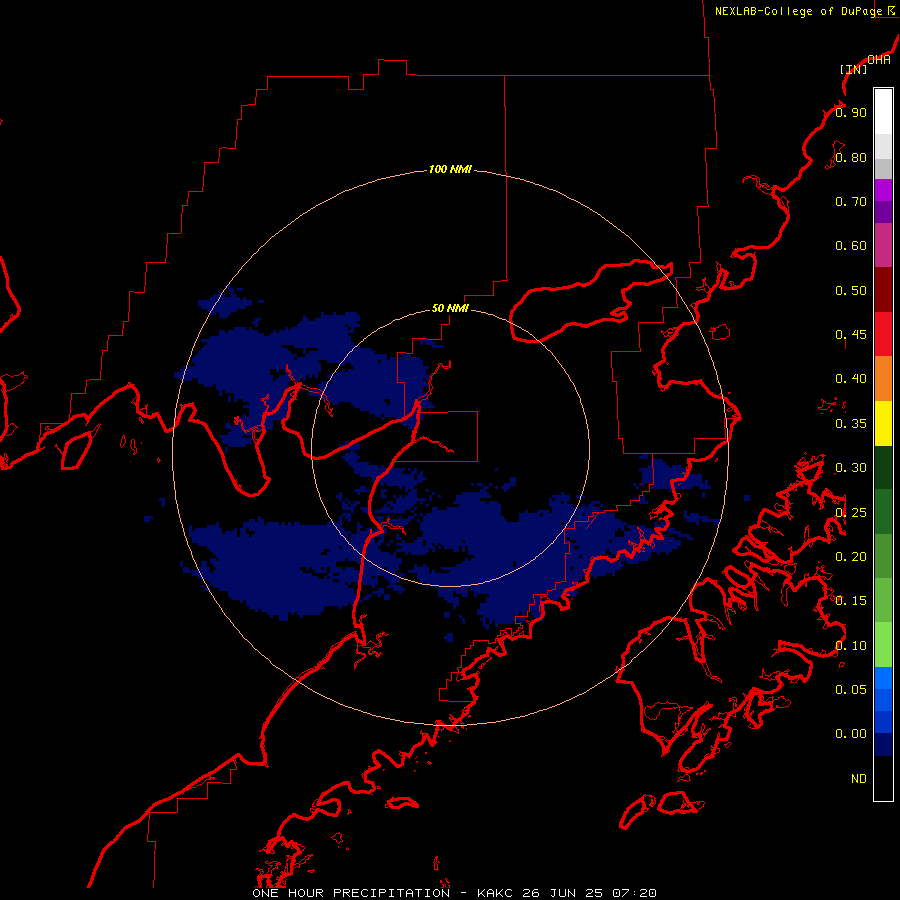Click the OHA product label
This screenshot has width=900, height=900.
pyautogui.click(x=879, y=60)
